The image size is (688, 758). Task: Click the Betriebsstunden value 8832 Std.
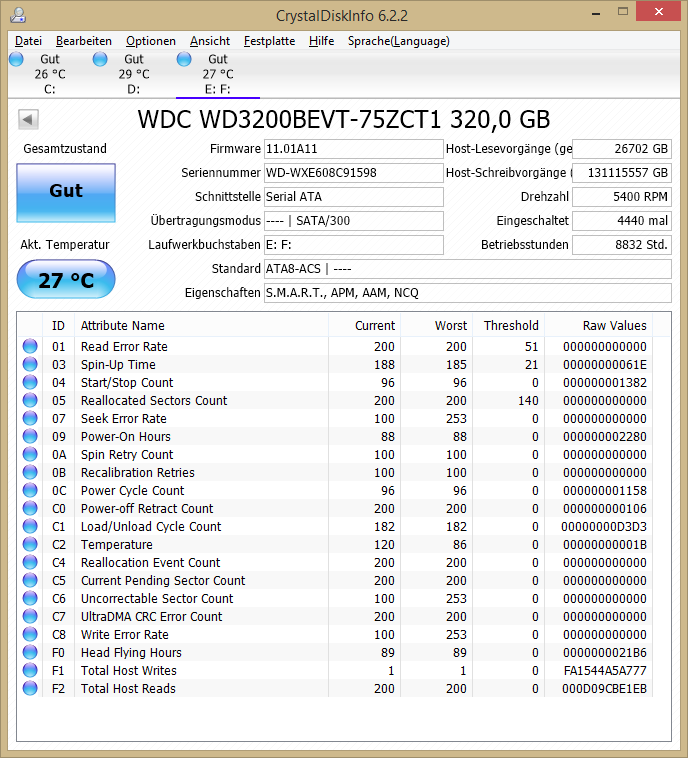[x=622, y=245]
